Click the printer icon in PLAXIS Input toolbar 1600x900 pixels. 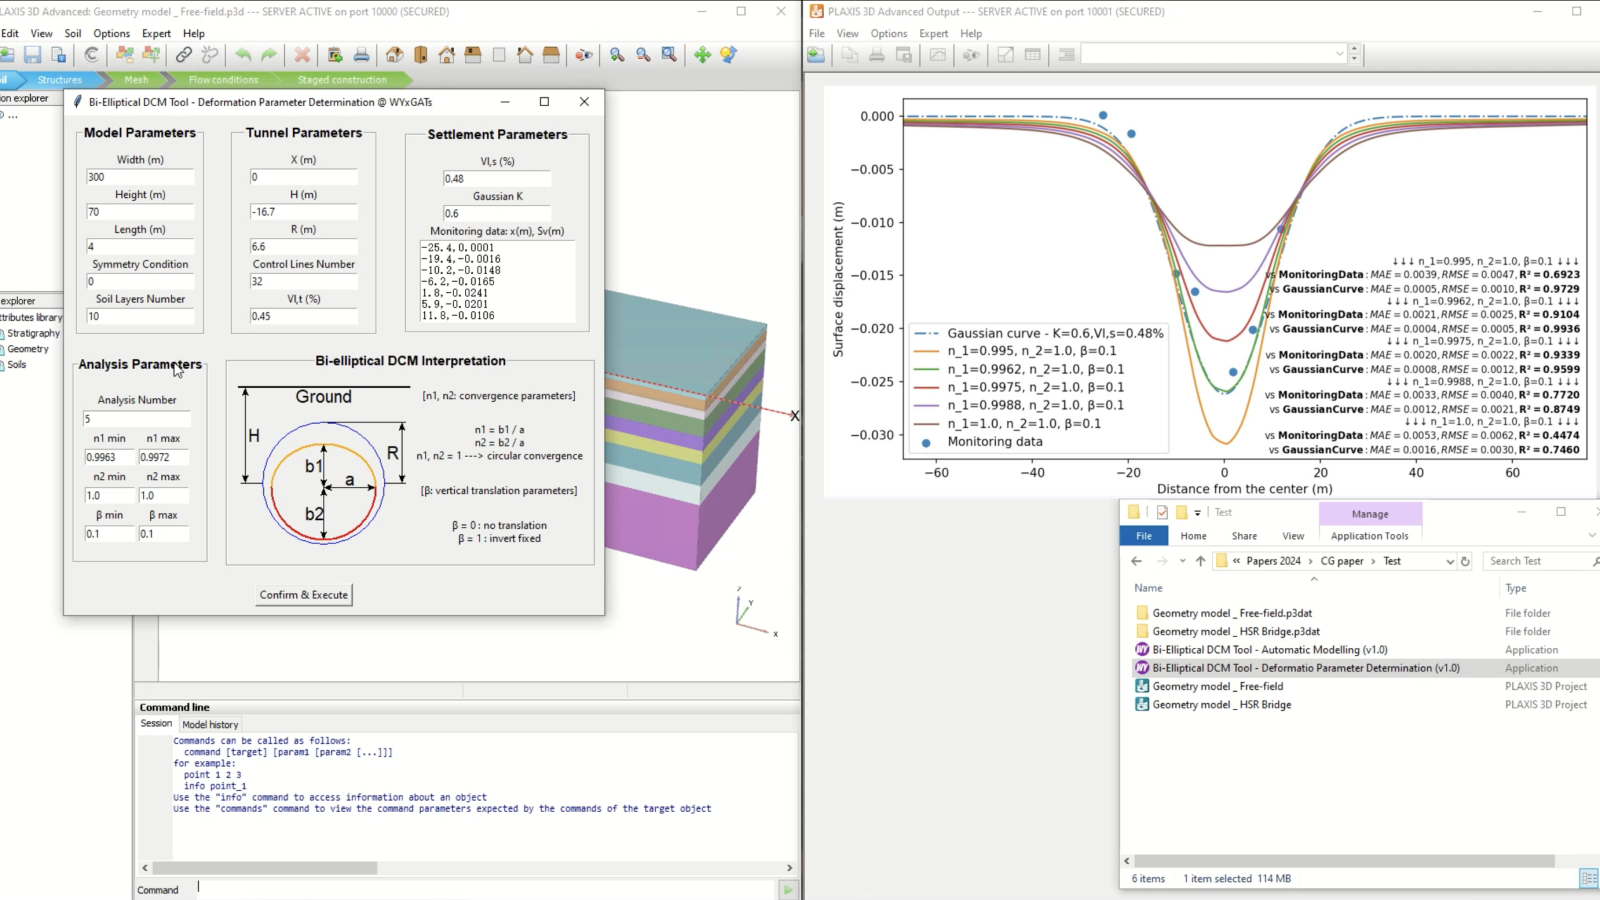[361, 55]
